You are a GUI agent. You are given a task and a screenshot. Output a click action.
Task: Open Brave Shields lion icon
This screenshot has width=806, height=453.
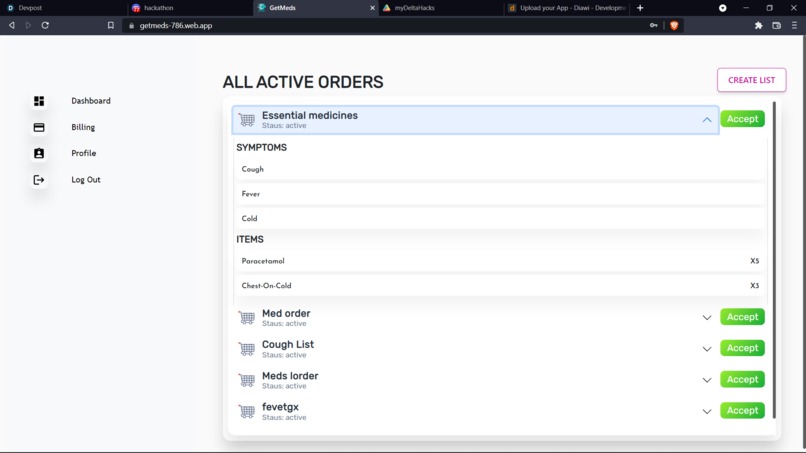tap(674, 25)
